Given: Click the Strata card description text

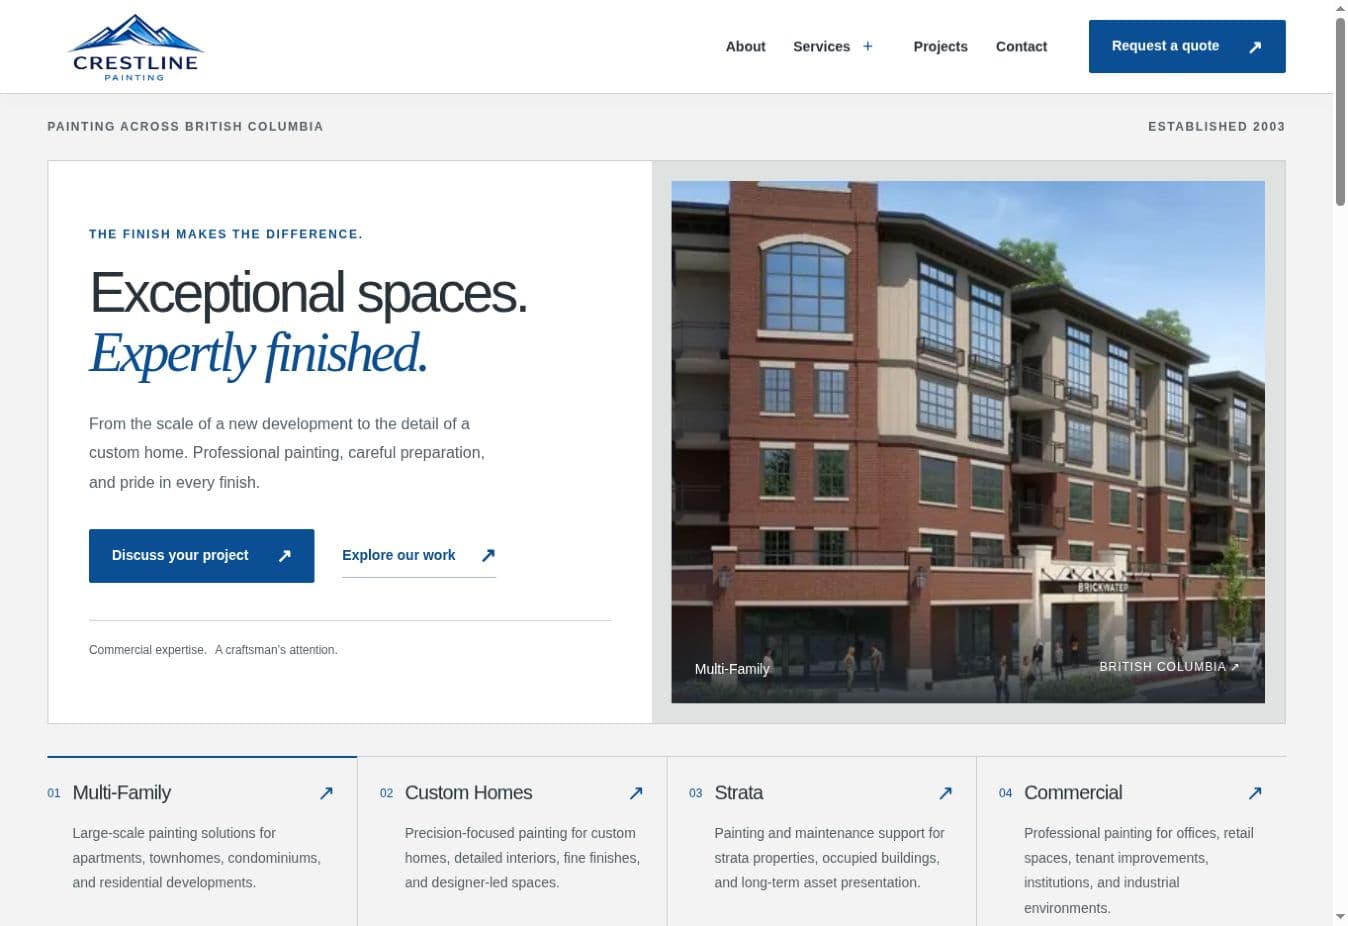Looking at the screenshot, I should [829, 858].
